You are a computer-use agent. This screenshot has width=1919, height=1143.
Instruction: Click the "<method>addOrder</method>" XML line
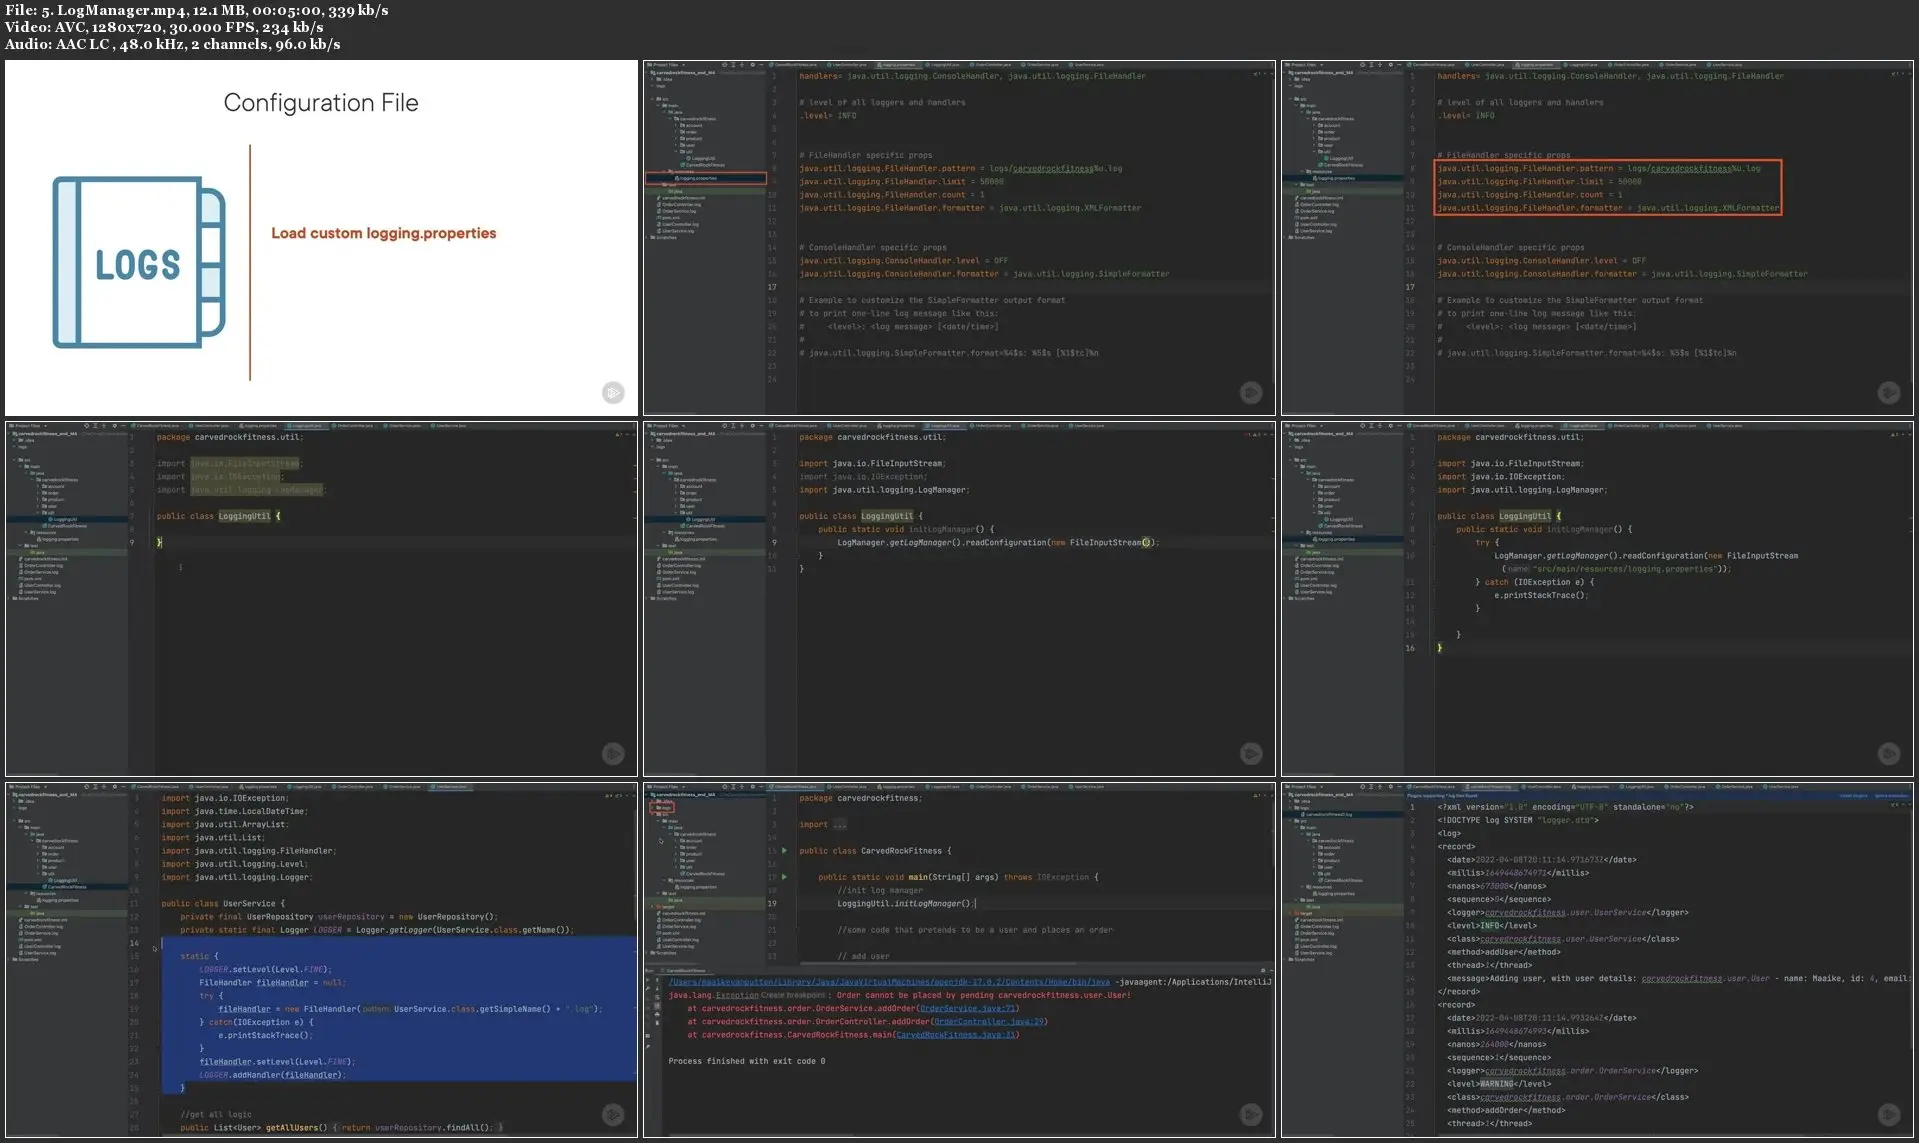[x=1506, y=1110]
